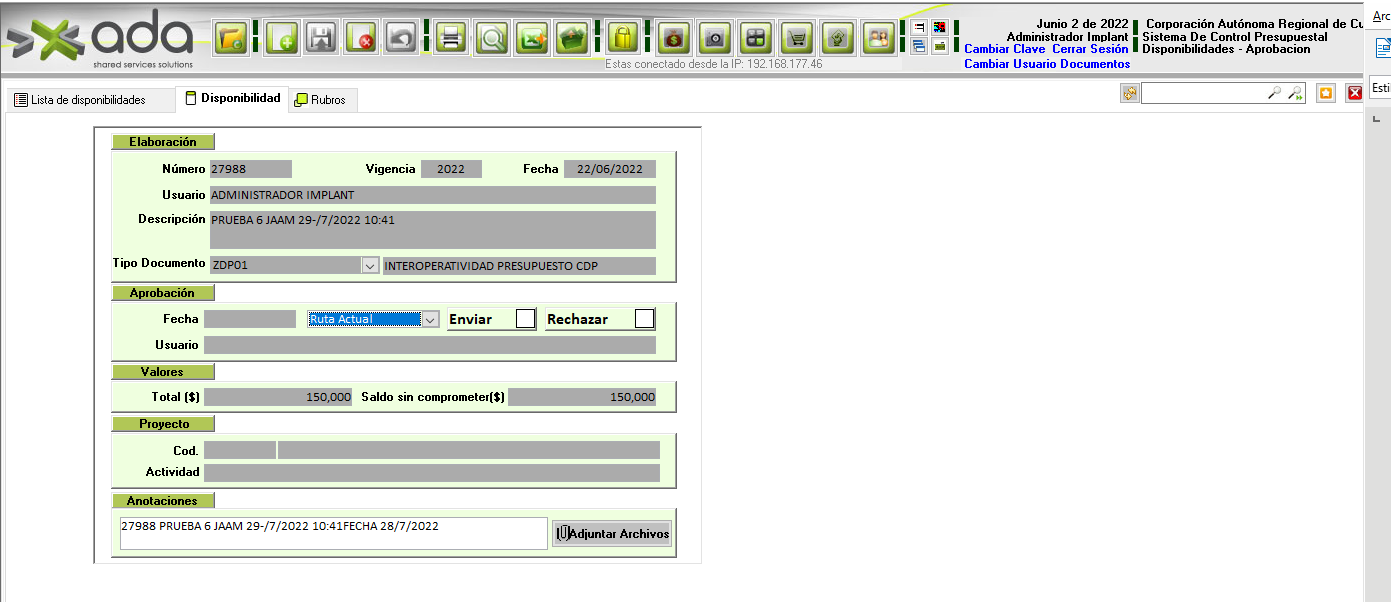Viewport: 1391px width, 602px height.
Task: Click the Descripción field
Action: 433,229
